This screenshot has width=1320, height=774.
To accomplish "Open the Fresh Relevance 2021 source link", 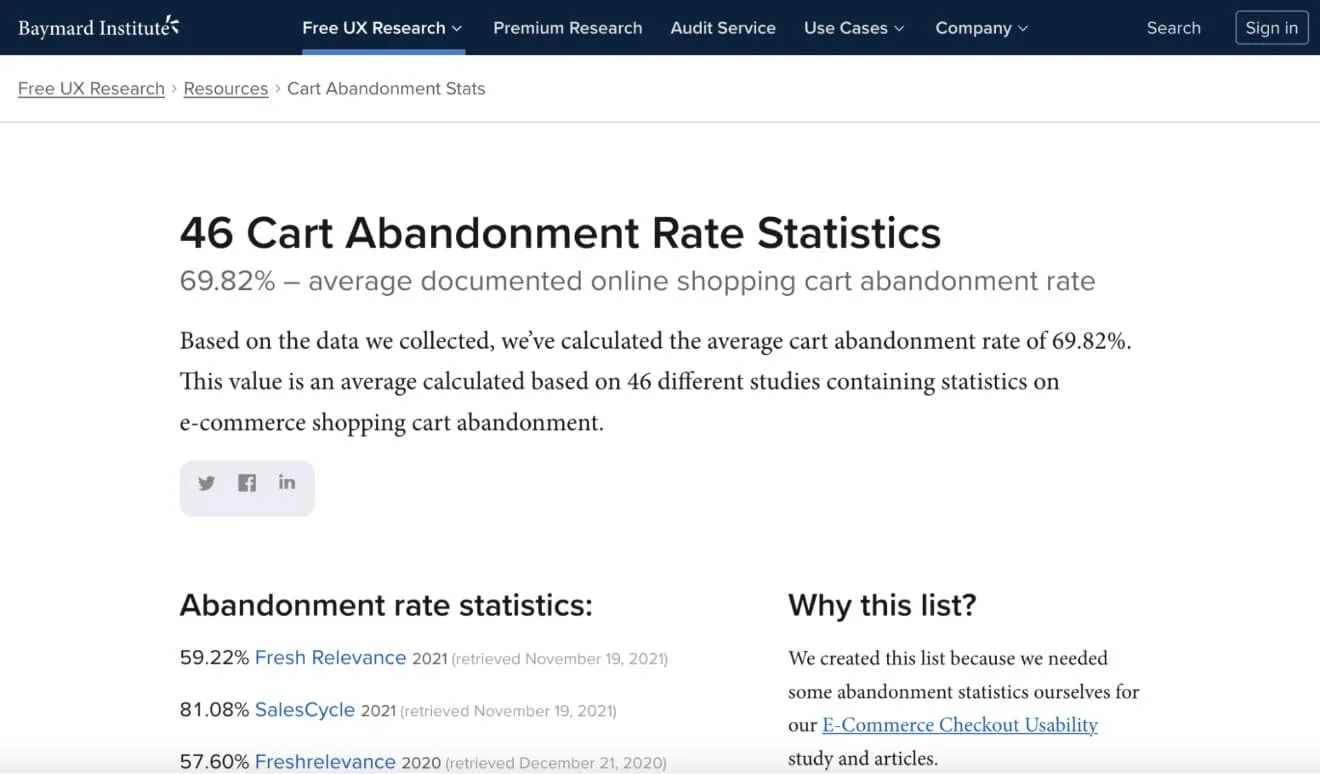I will click(x=330, y=658).
